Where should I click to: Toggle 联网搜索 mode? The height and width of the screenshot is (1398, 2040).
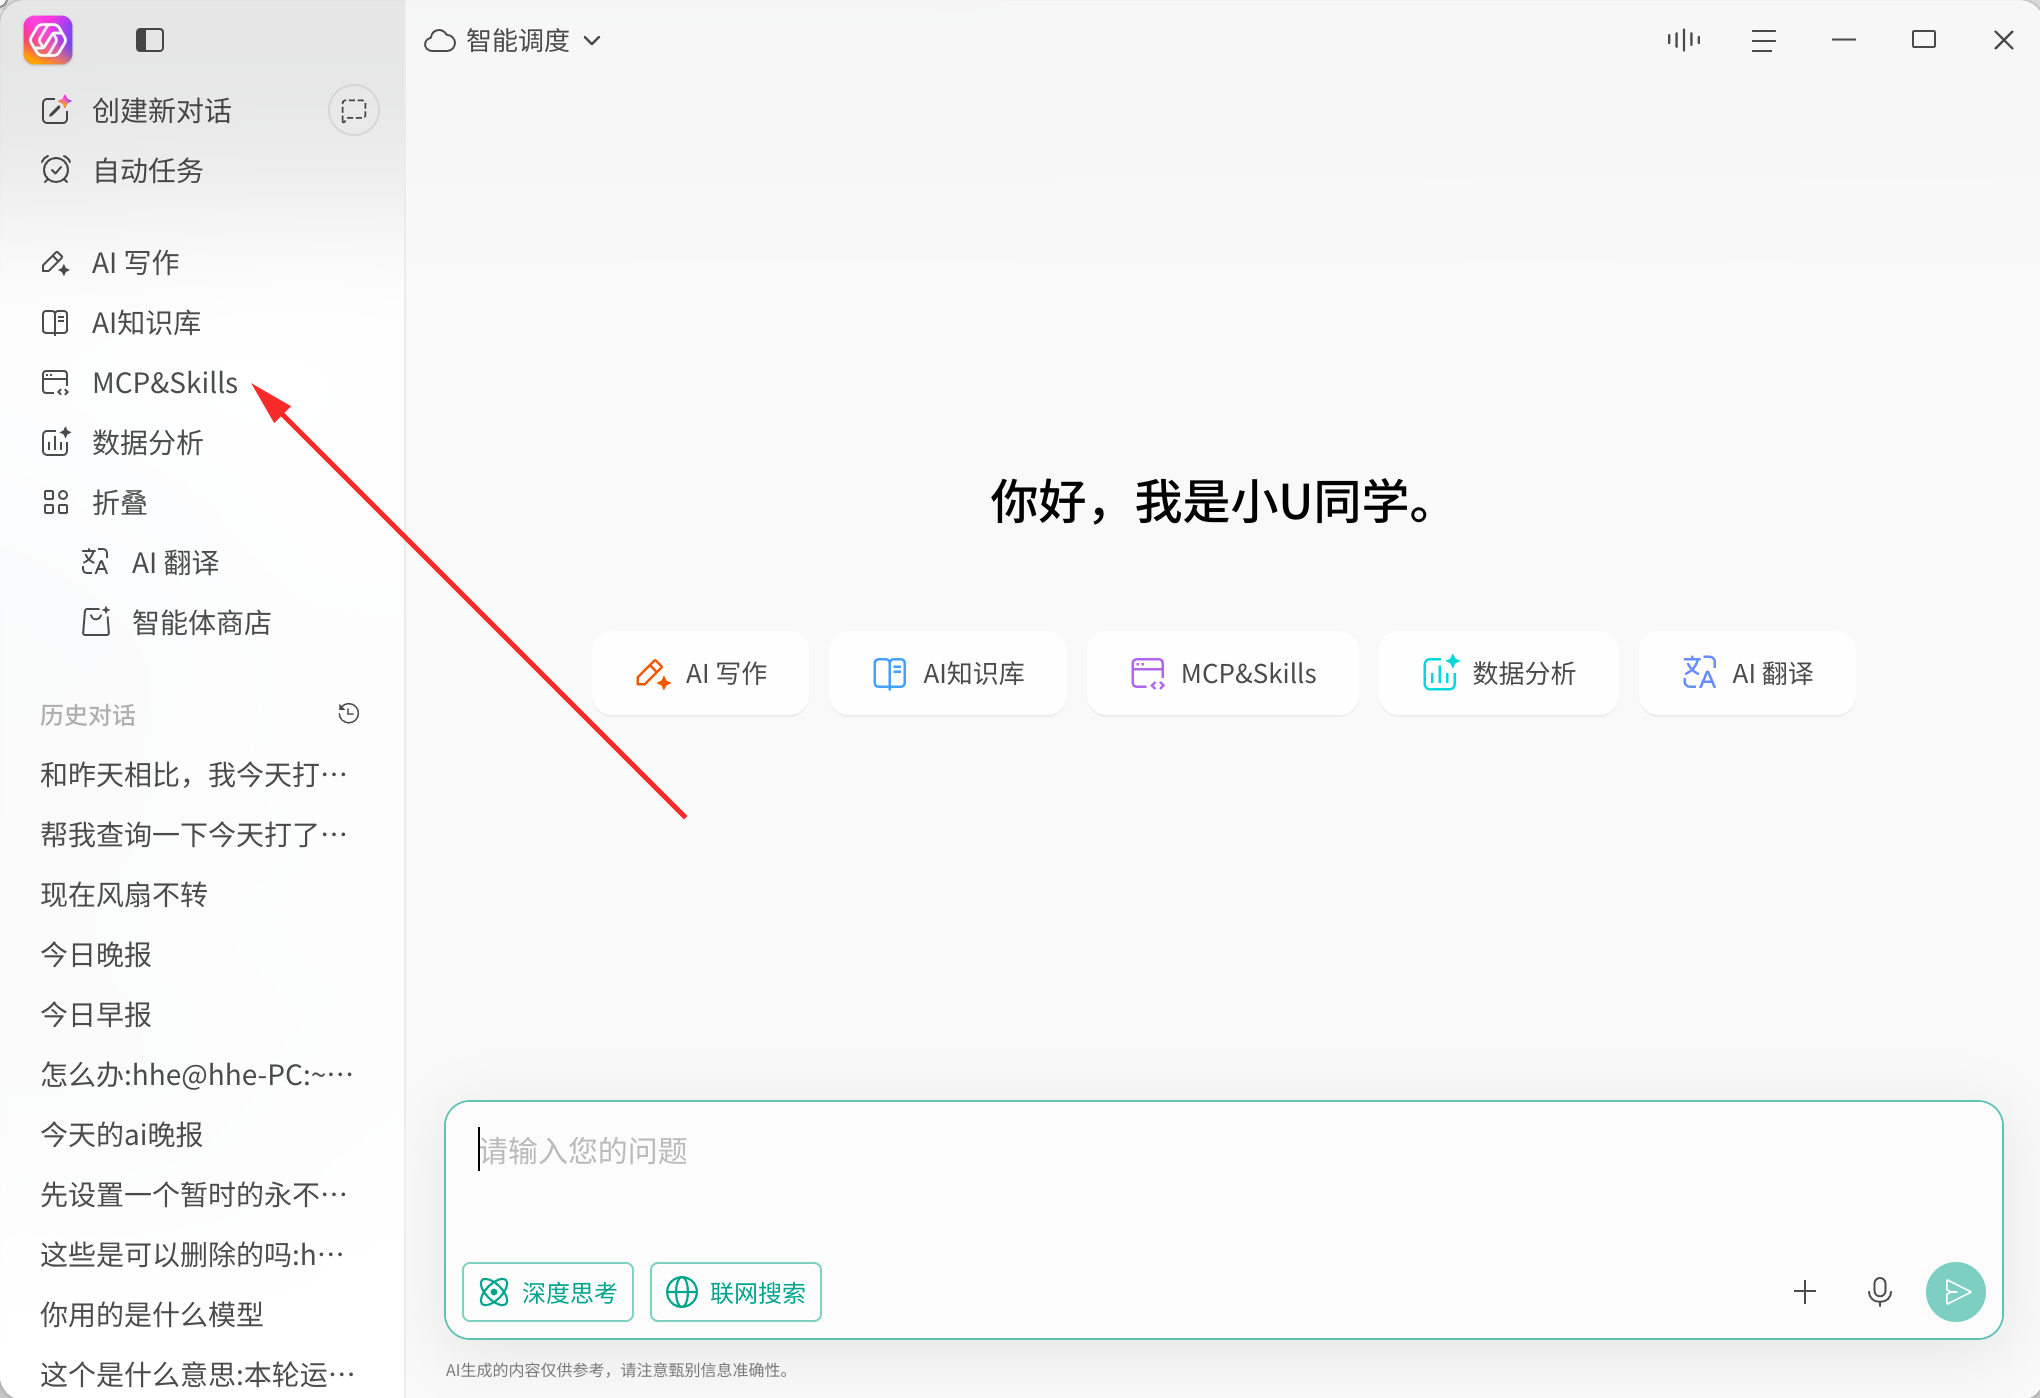click(x=736, y=1292)
